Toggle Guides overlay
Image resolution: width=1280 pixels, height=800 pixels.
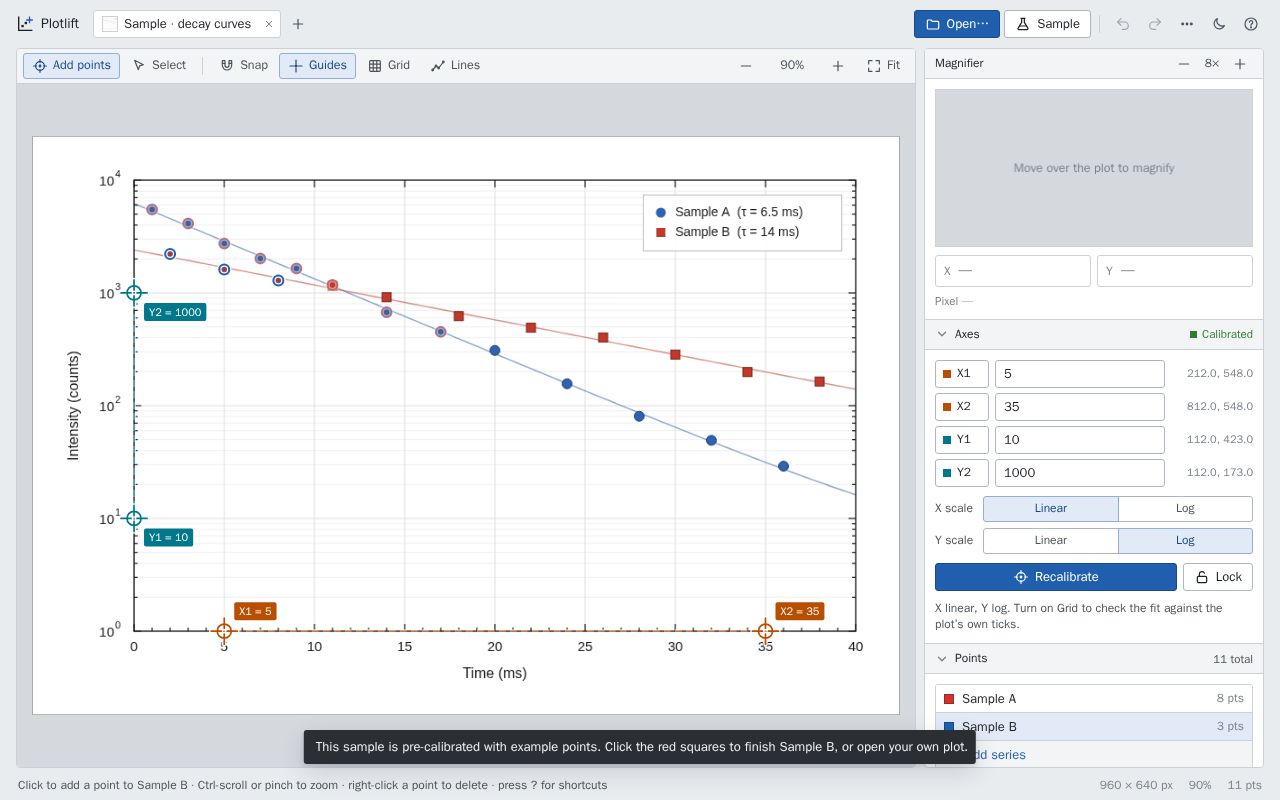point(317,66)
